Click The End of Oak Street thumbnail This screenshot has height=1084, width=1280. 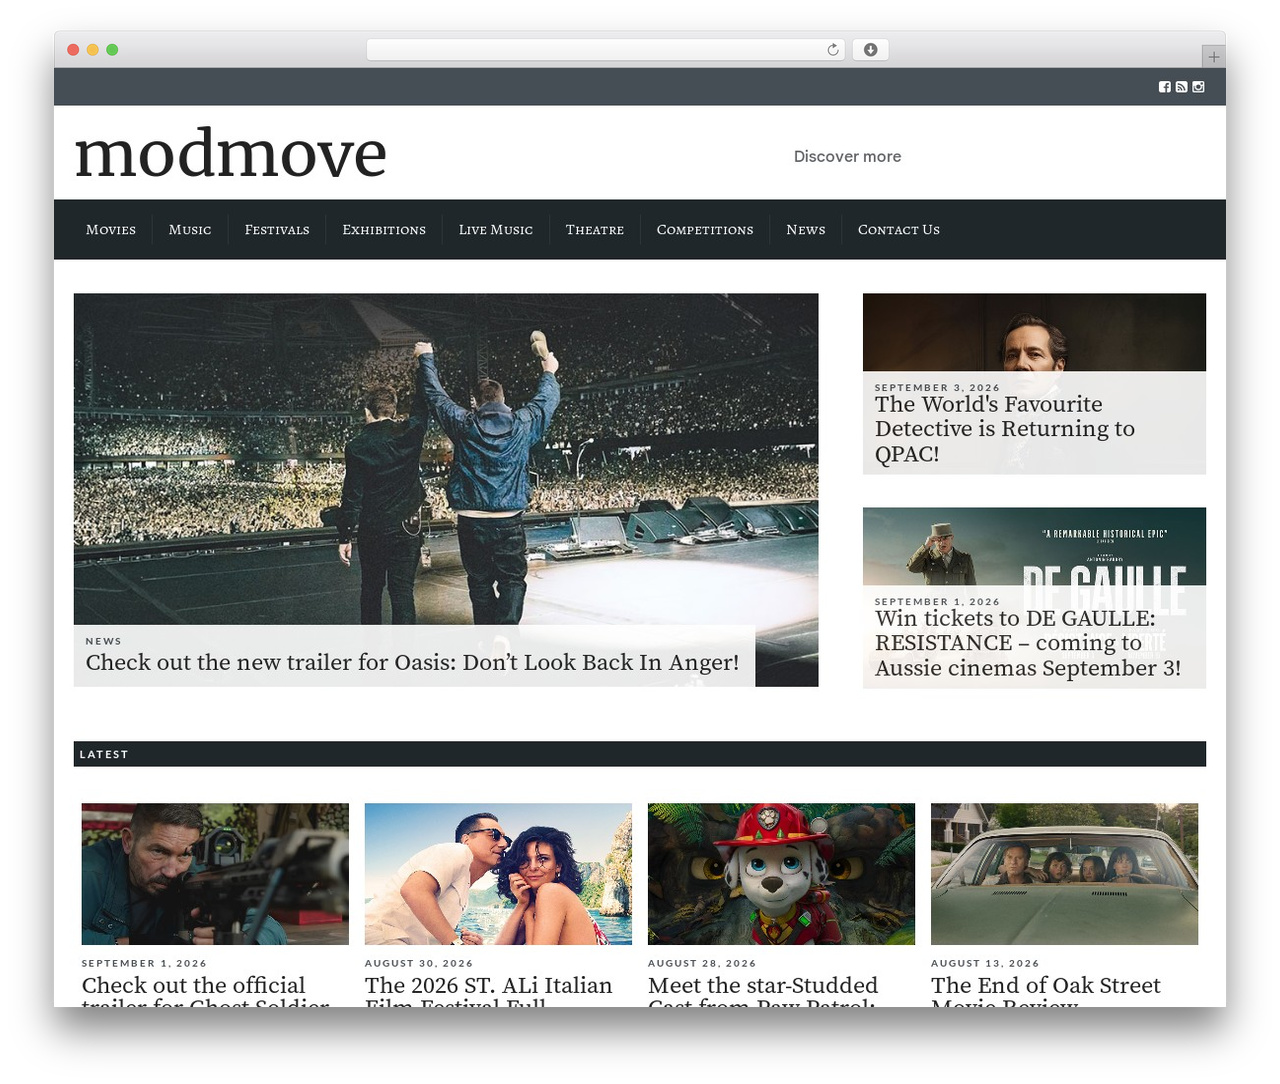click(x=1064, y=874)
